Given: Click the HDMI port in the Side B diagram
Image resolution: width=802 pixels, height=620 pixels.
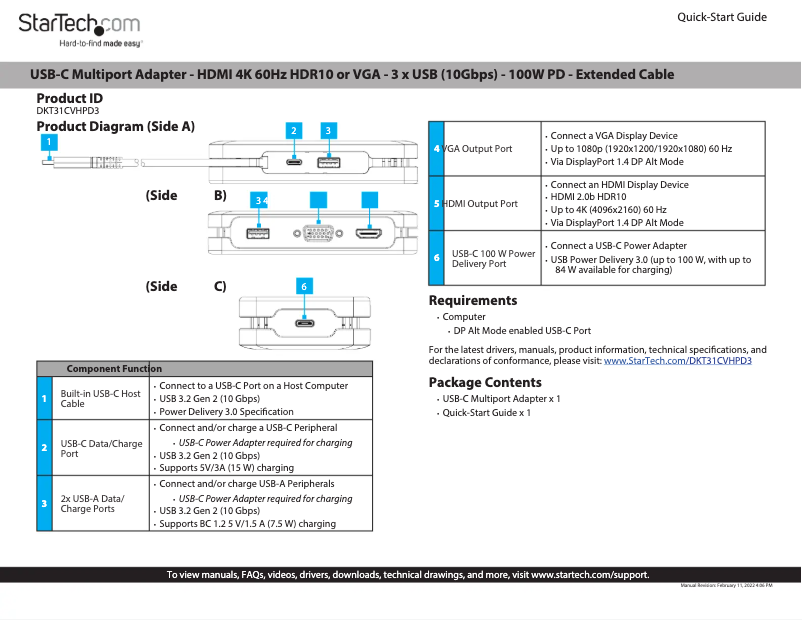Looking at the screenshot, I should [369, 234].
